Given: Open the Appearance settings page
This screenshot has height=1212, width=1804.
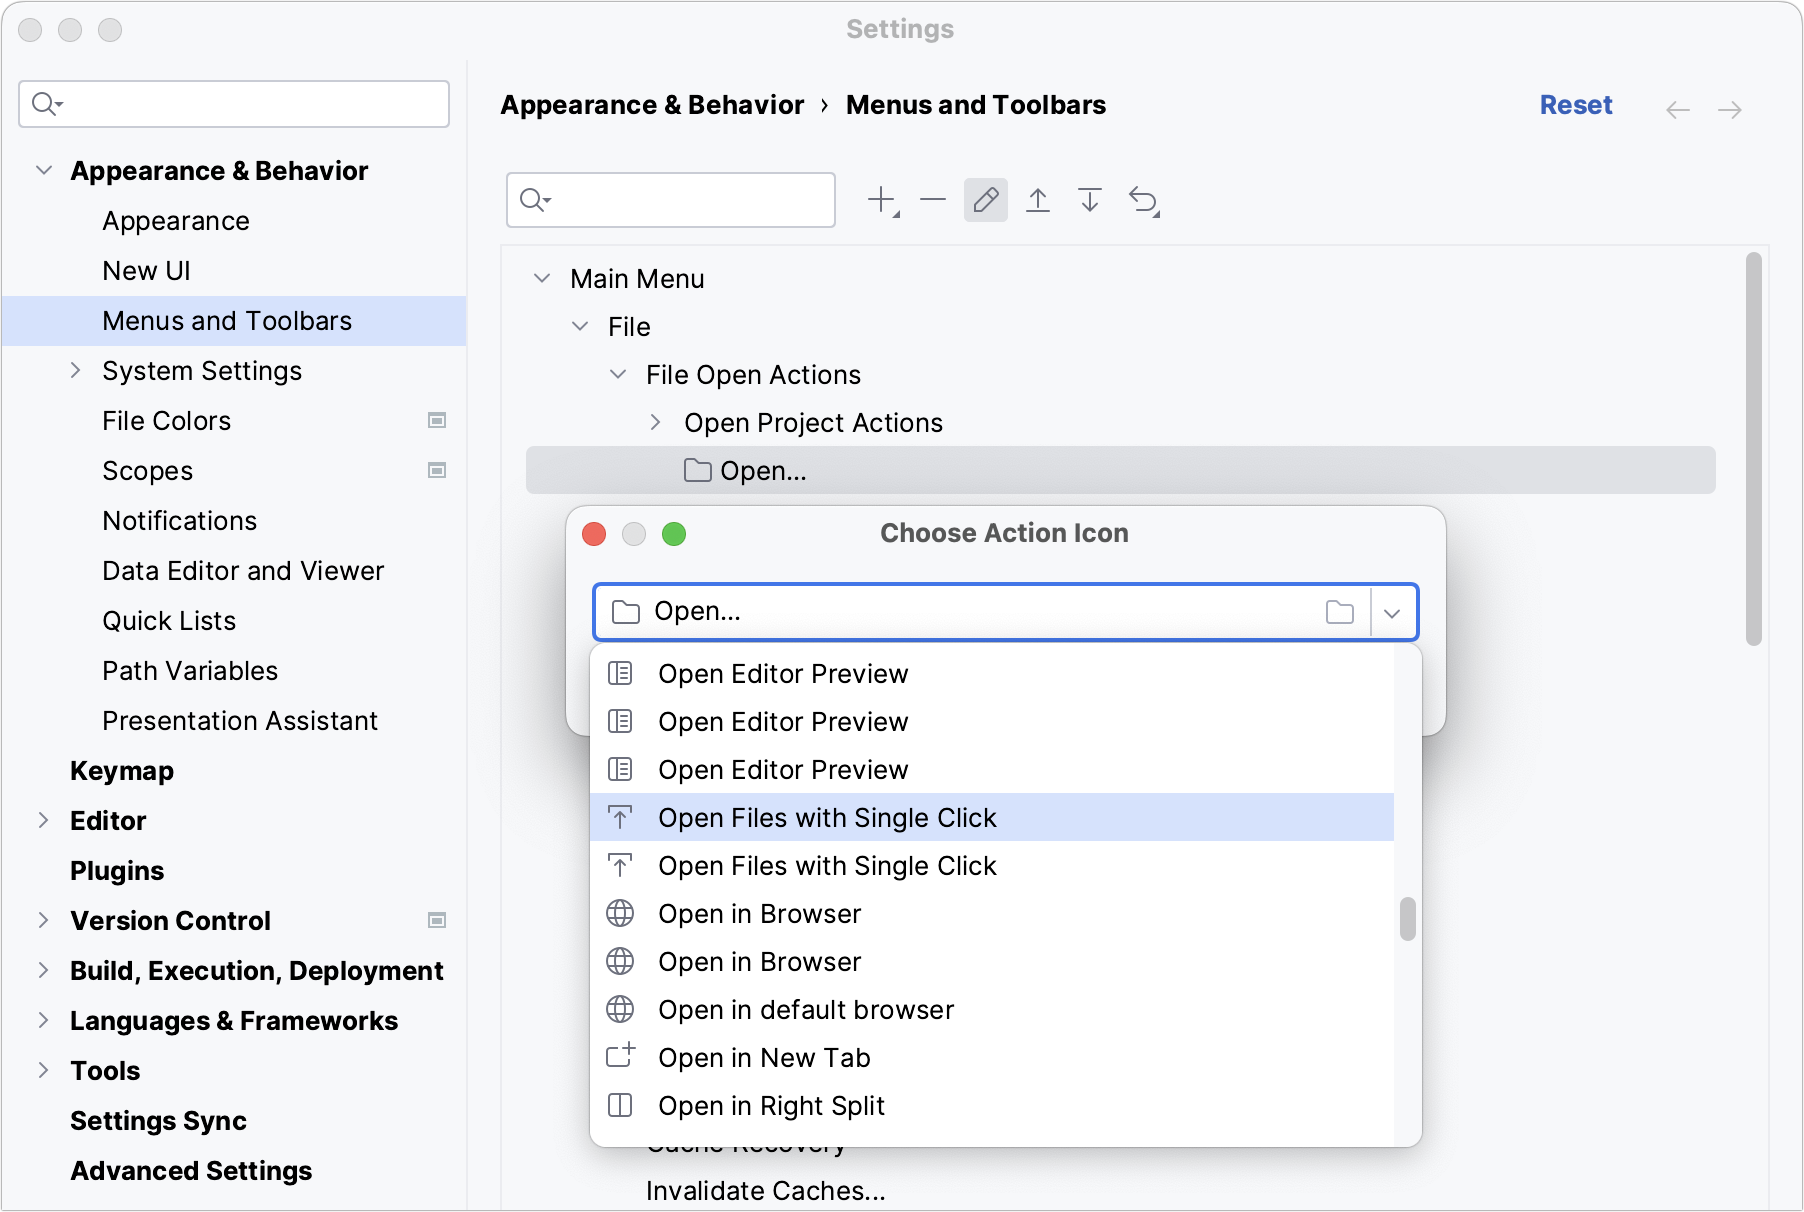Looking at the screenshot, I should click(x=176, y=221).
